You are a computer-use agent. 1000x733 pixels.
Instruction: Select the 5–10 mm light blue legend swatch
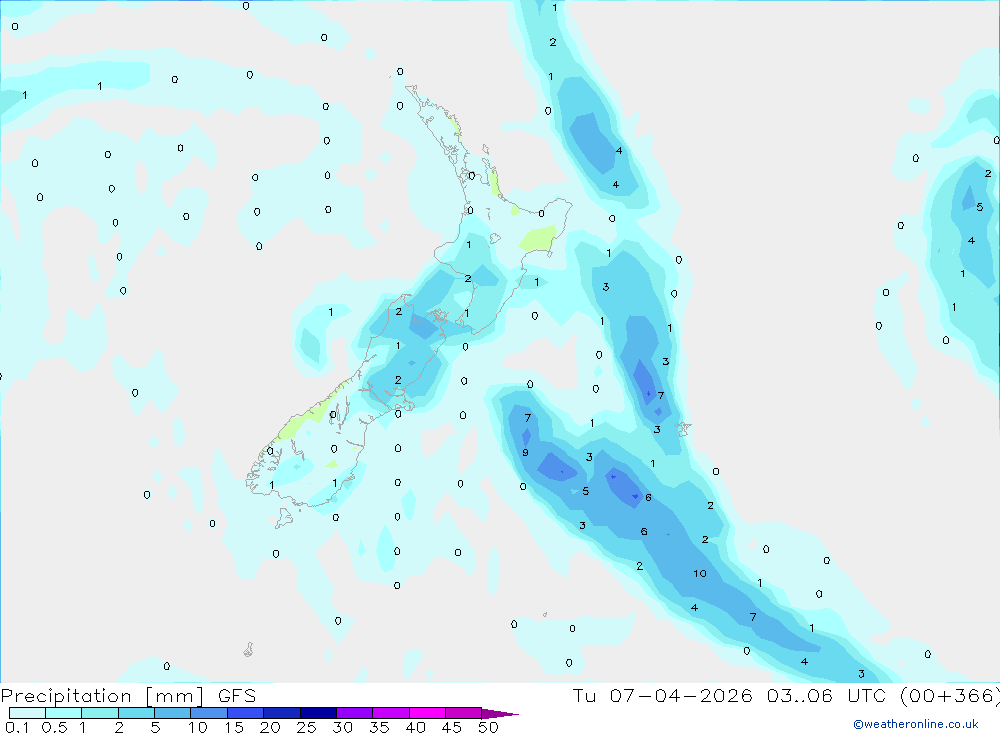[173, 713]
